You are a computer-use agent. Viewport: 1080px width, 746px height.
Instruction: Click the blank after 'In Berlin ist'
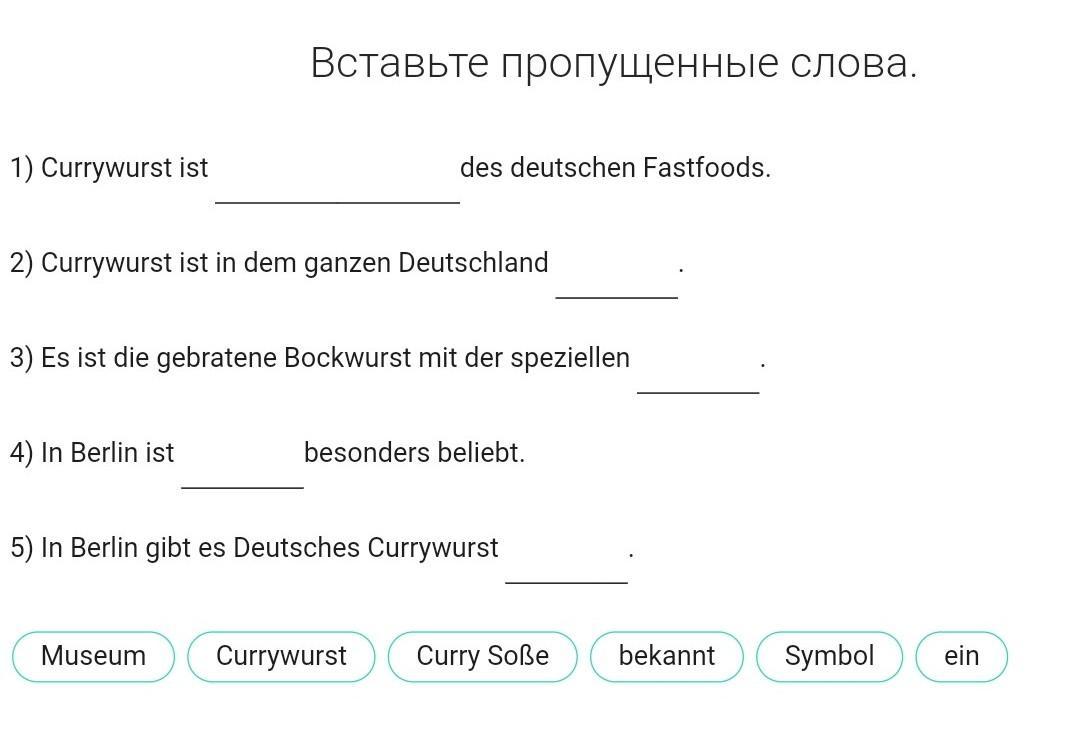click(x=242, y=466)
